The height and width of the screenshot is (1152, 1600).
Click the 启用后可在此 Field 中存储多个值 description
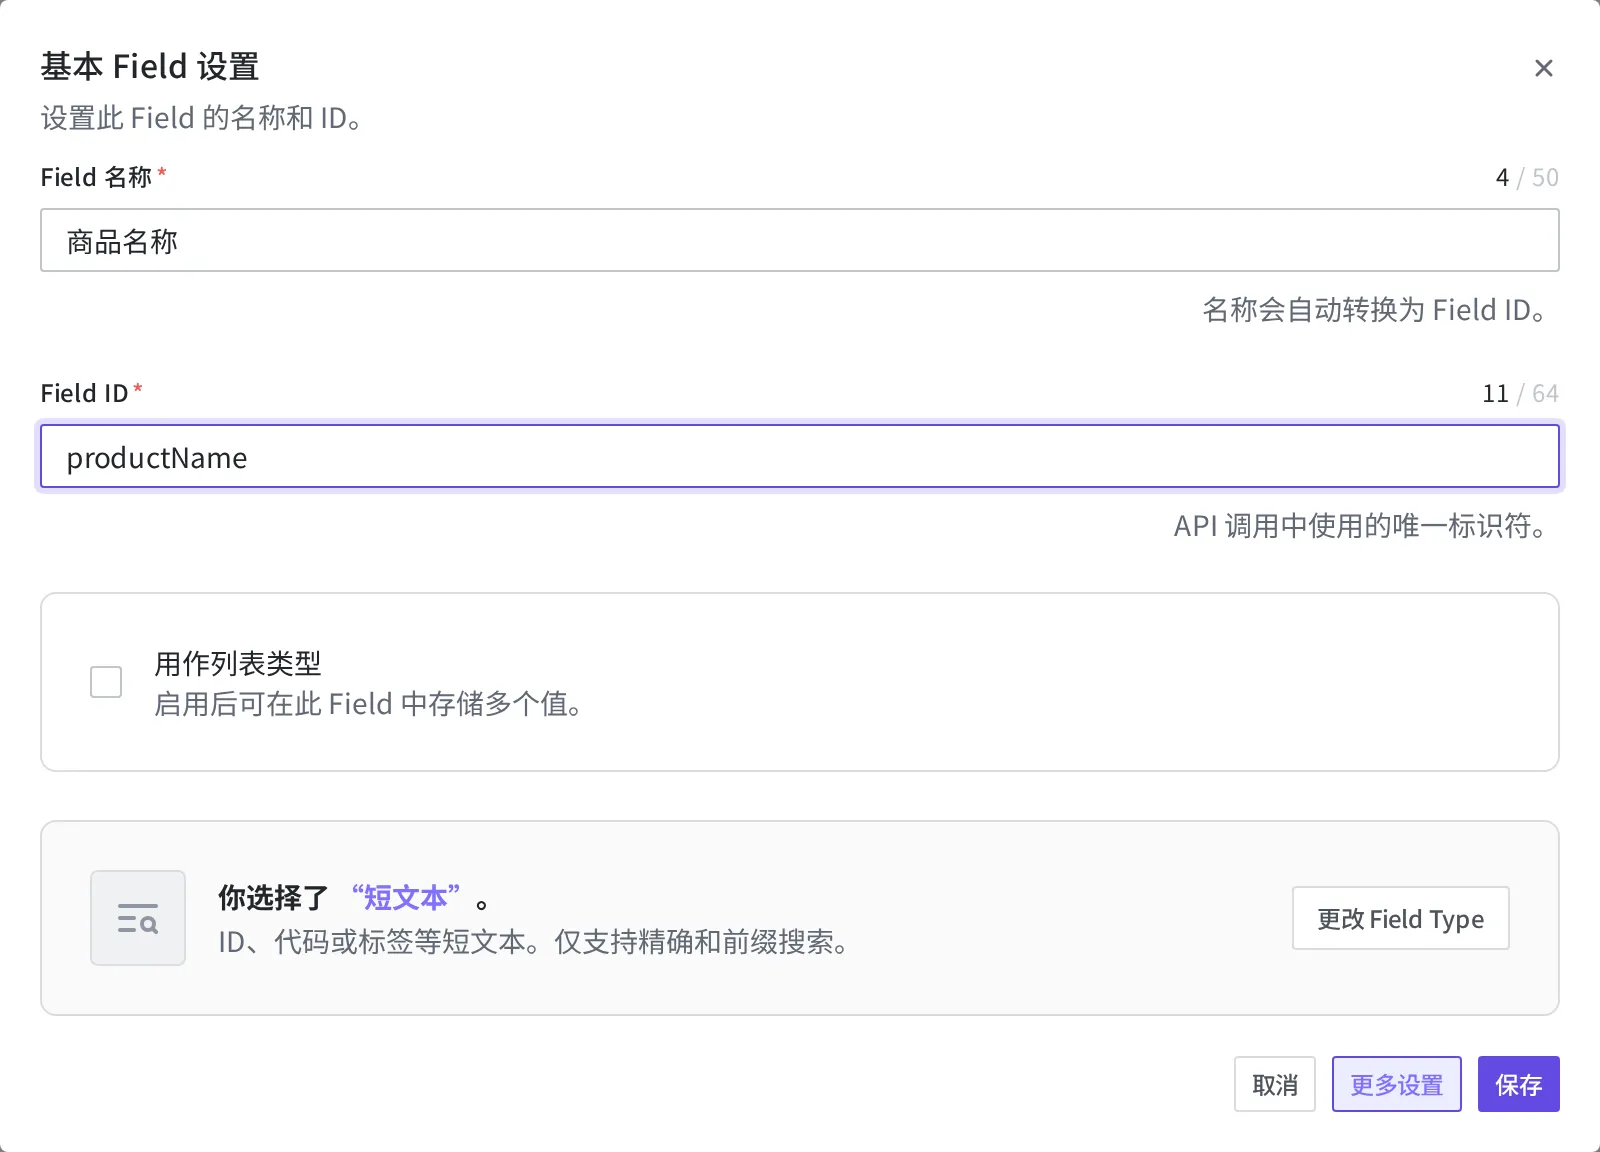pos(369,704)
